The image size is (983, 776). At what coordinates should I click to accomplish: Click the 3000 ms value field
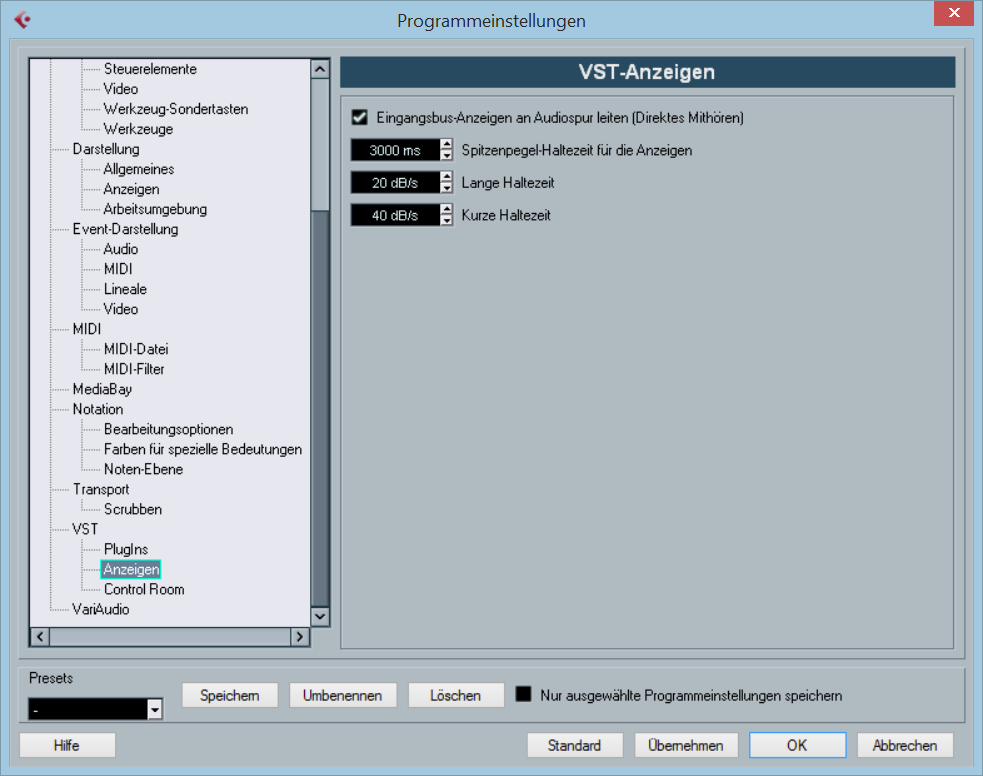click(396, 150)
